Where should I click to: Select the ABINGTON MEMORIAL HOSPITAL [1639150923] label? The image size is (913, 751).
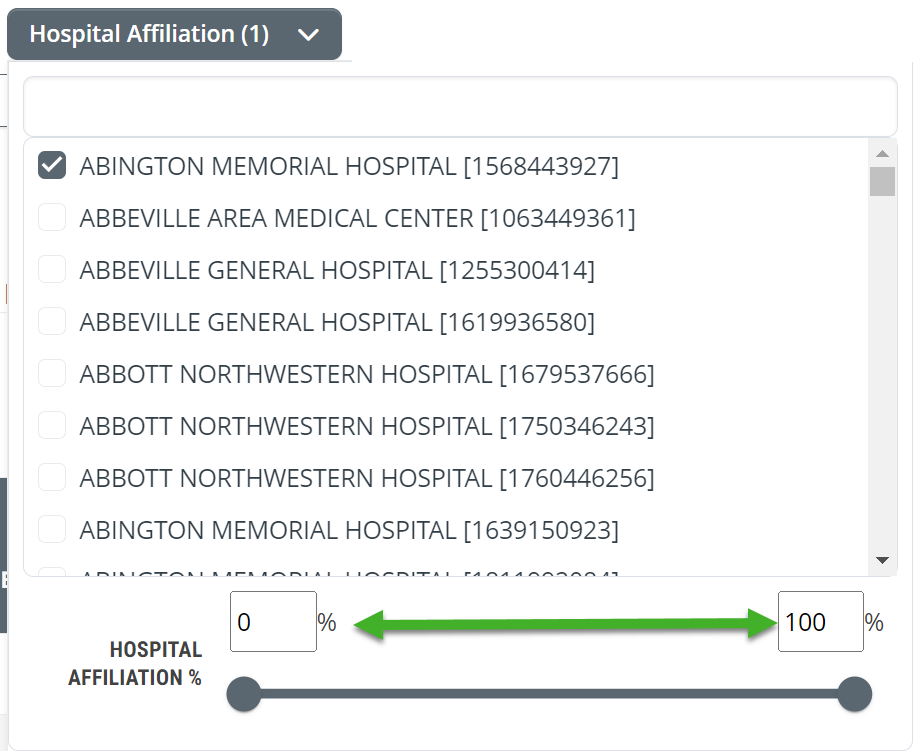tap(349, 530)
